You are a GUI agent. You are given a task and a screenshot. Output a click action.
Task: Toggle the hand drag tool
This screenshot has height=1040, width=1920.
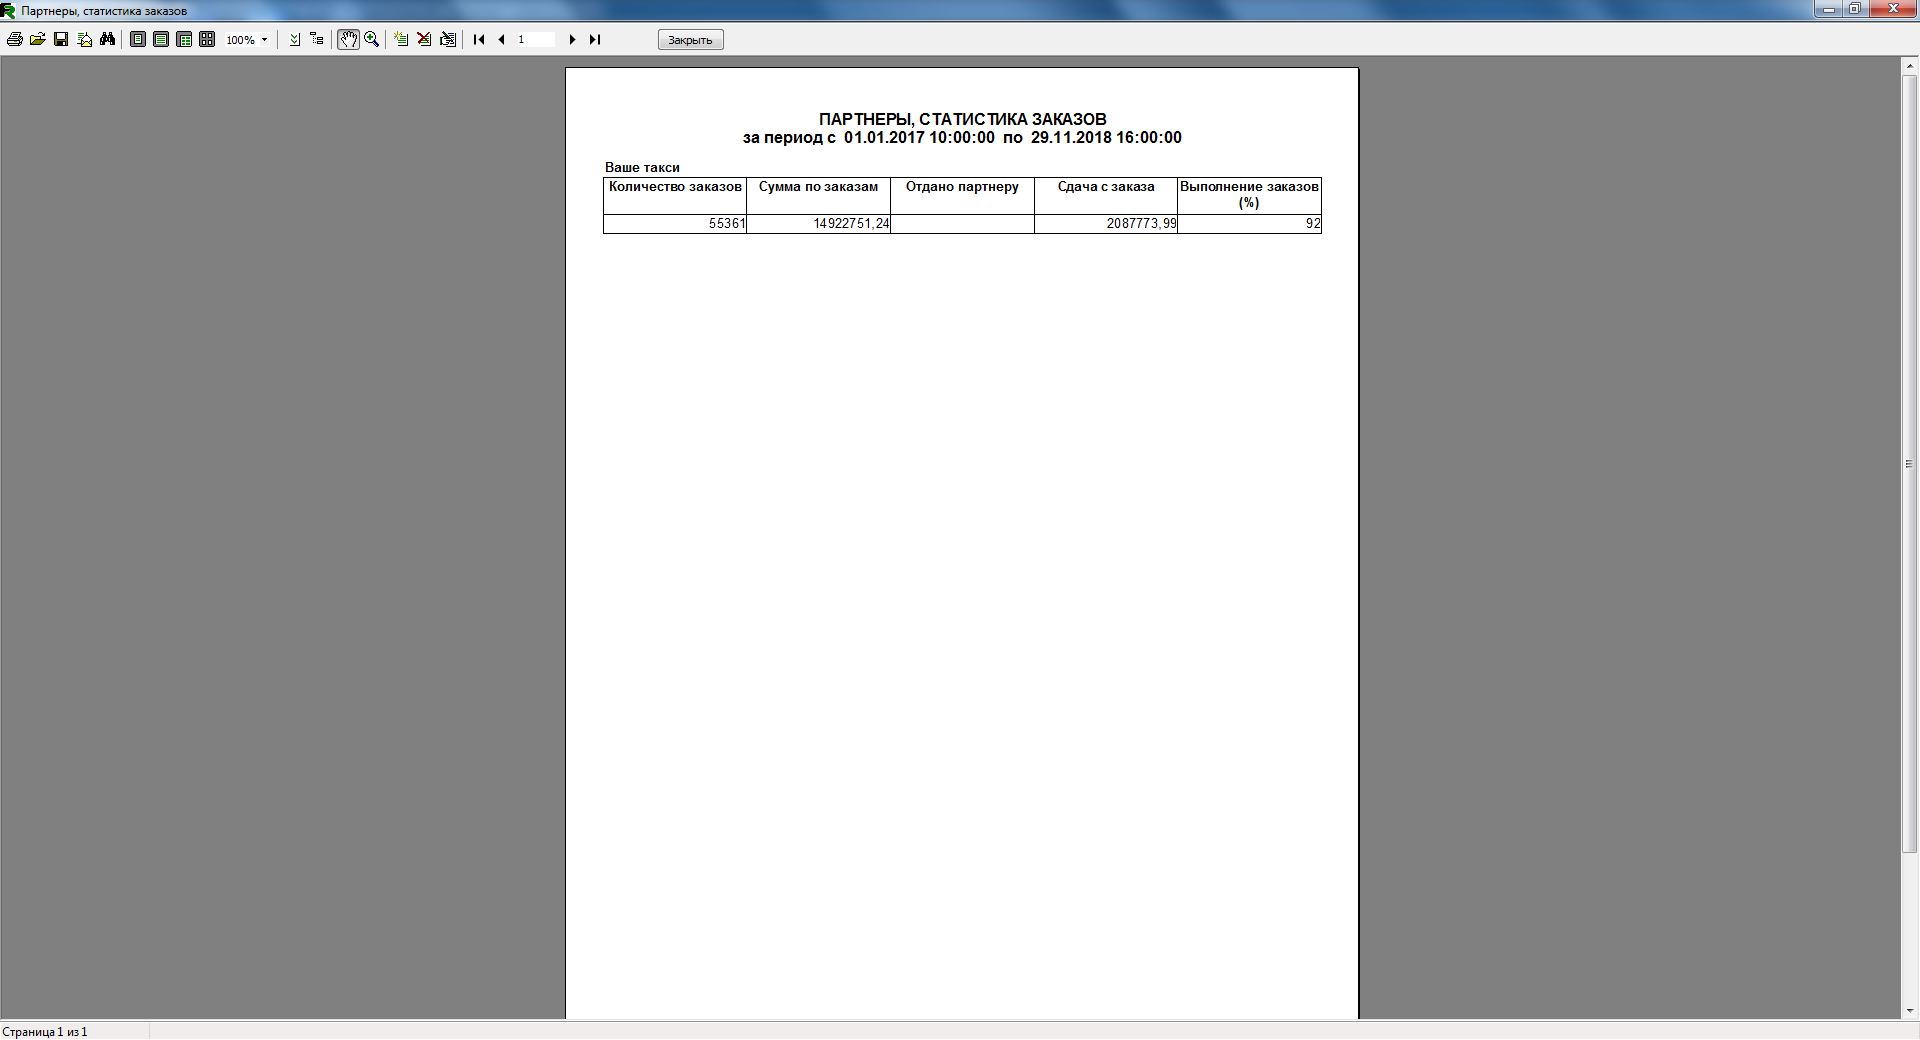(x=348, y=40)
